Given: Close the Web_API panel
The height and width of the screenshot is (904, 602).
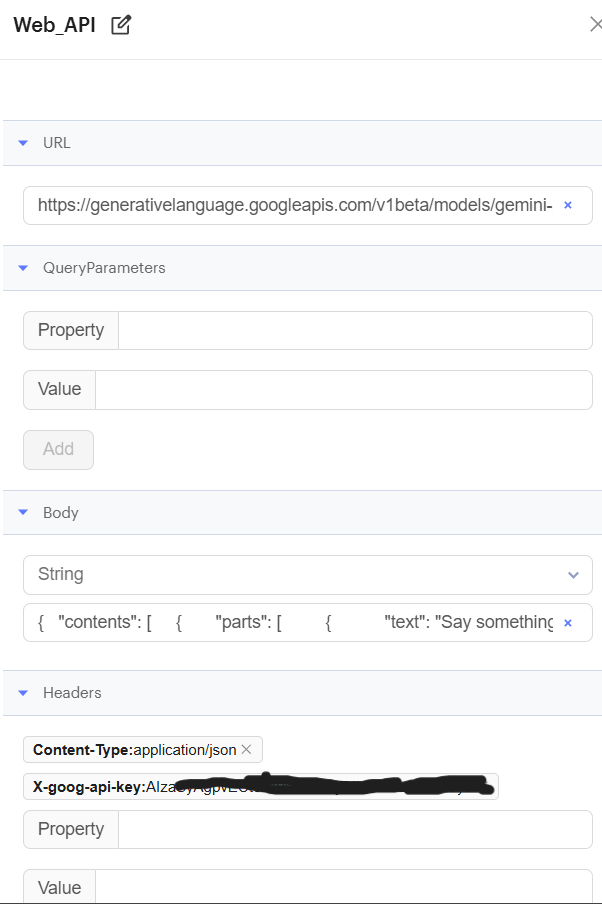Looking at the screenshot, I should point(595,25).
